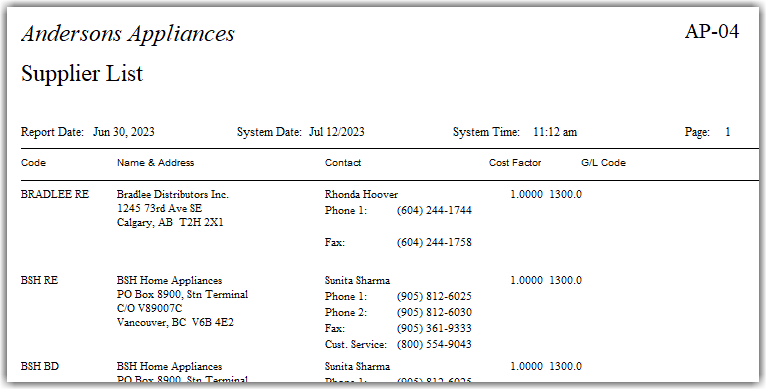This screenshot has height=390, width=767.
Task: Select Bradlee Distributors Inc. supplier name
Action: (173, 194)
